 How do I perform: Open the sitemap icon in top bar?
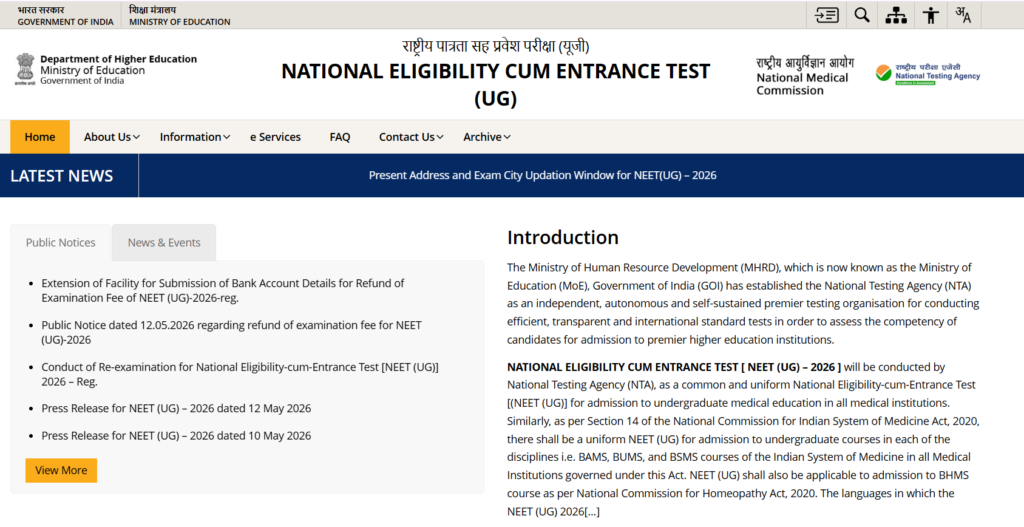tap(896, 14)
